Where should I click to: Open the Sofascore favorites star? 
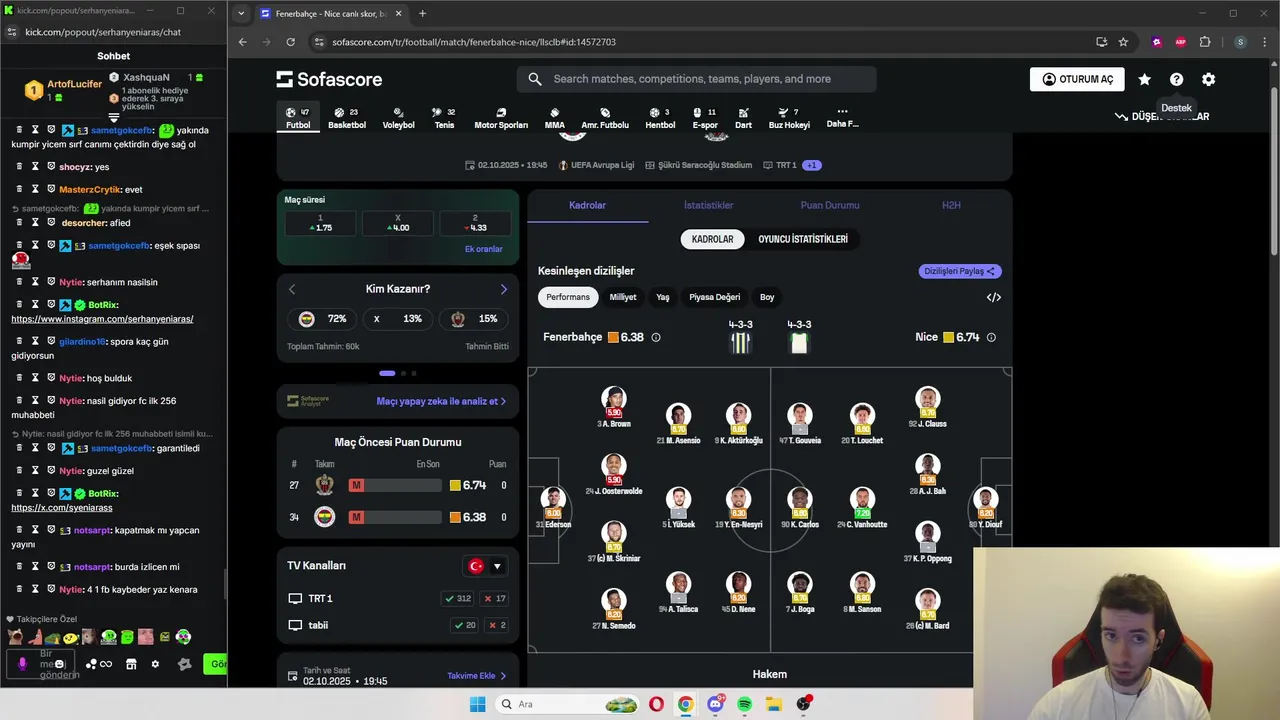click(x=1144, y=79)
